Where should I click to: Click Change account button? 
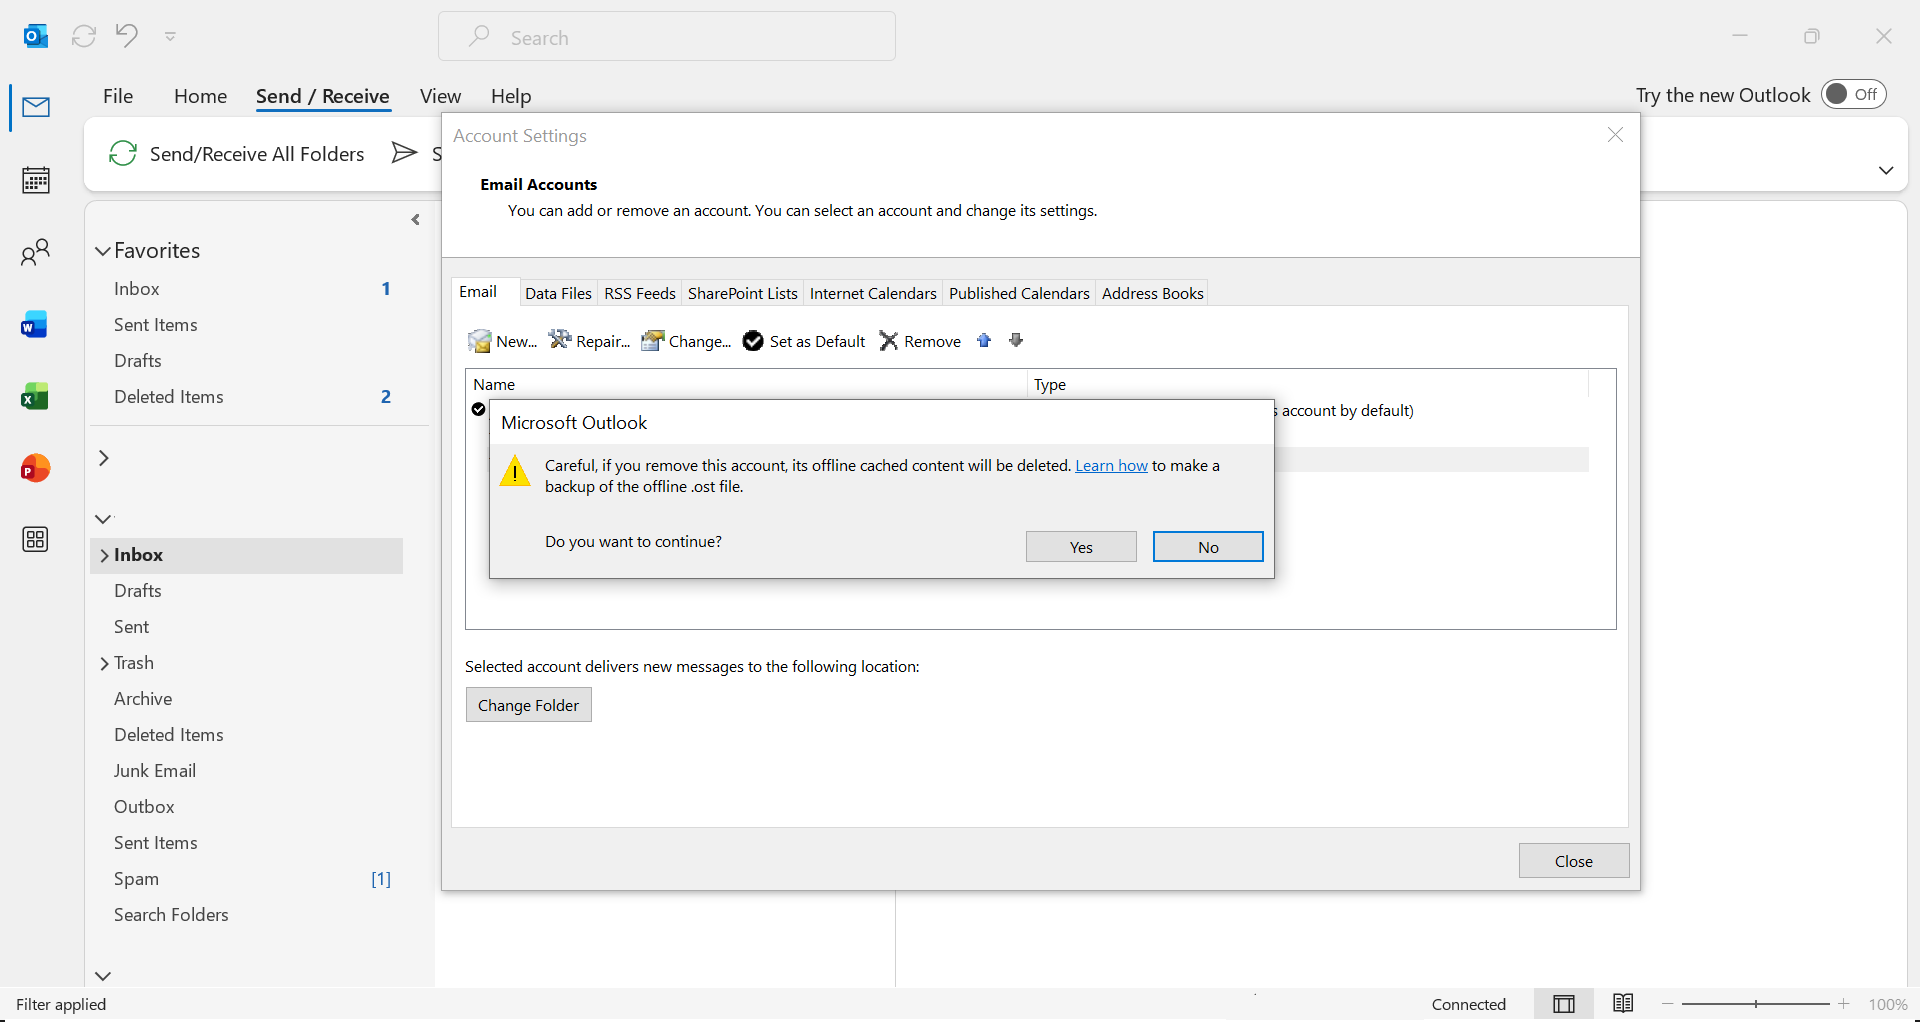coord(686,341)
